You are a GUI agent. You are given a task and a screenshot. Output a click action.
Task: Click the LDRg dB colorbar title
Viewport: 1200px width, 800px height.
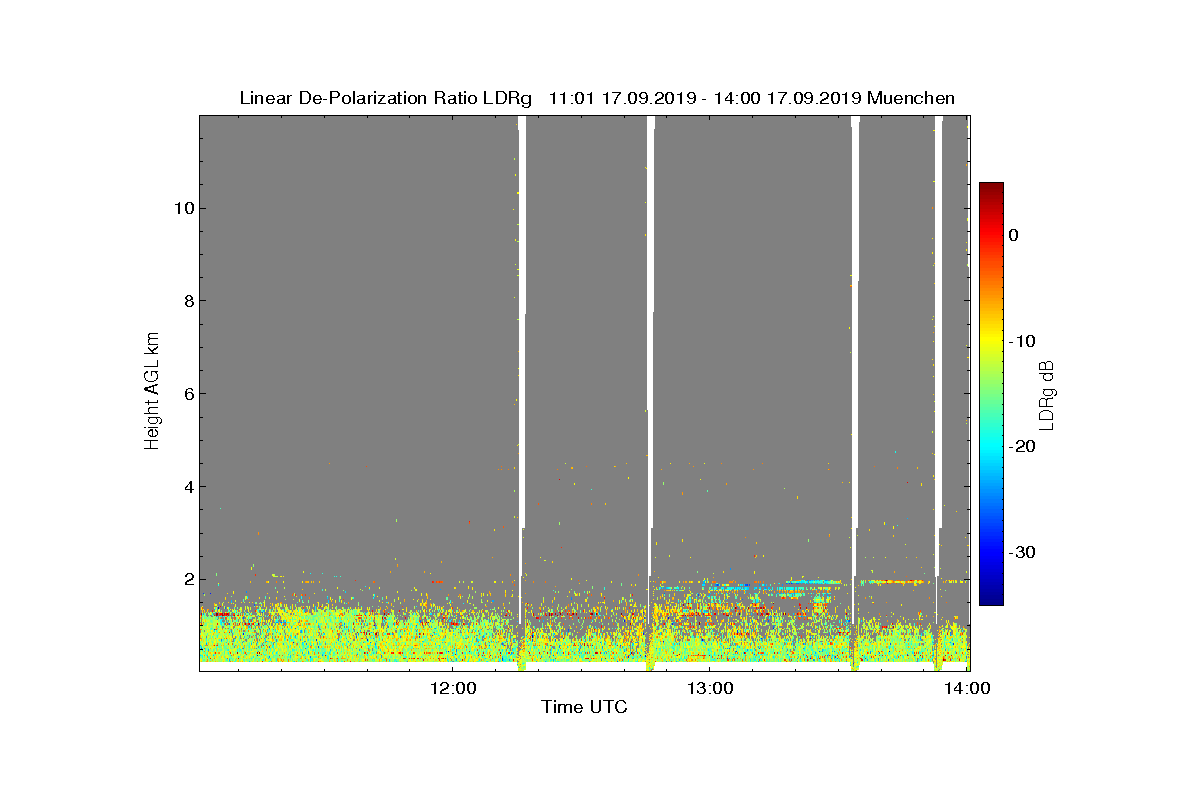[1047, 394]
